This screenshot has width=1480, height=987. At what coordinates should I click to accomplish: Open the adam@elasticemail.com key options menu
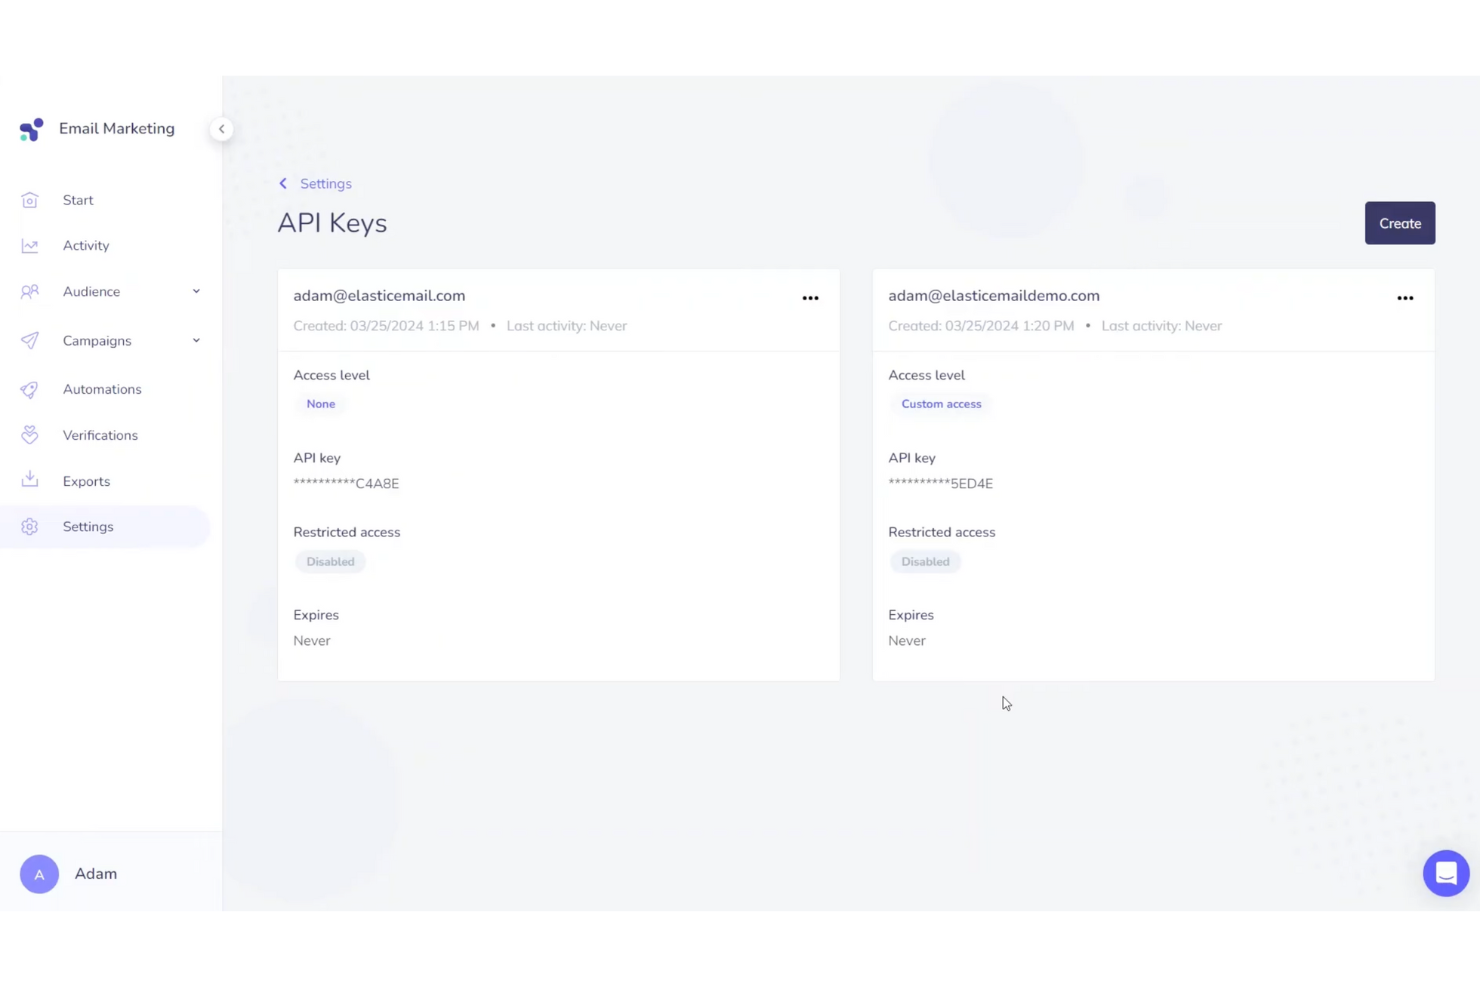point(810,297)
